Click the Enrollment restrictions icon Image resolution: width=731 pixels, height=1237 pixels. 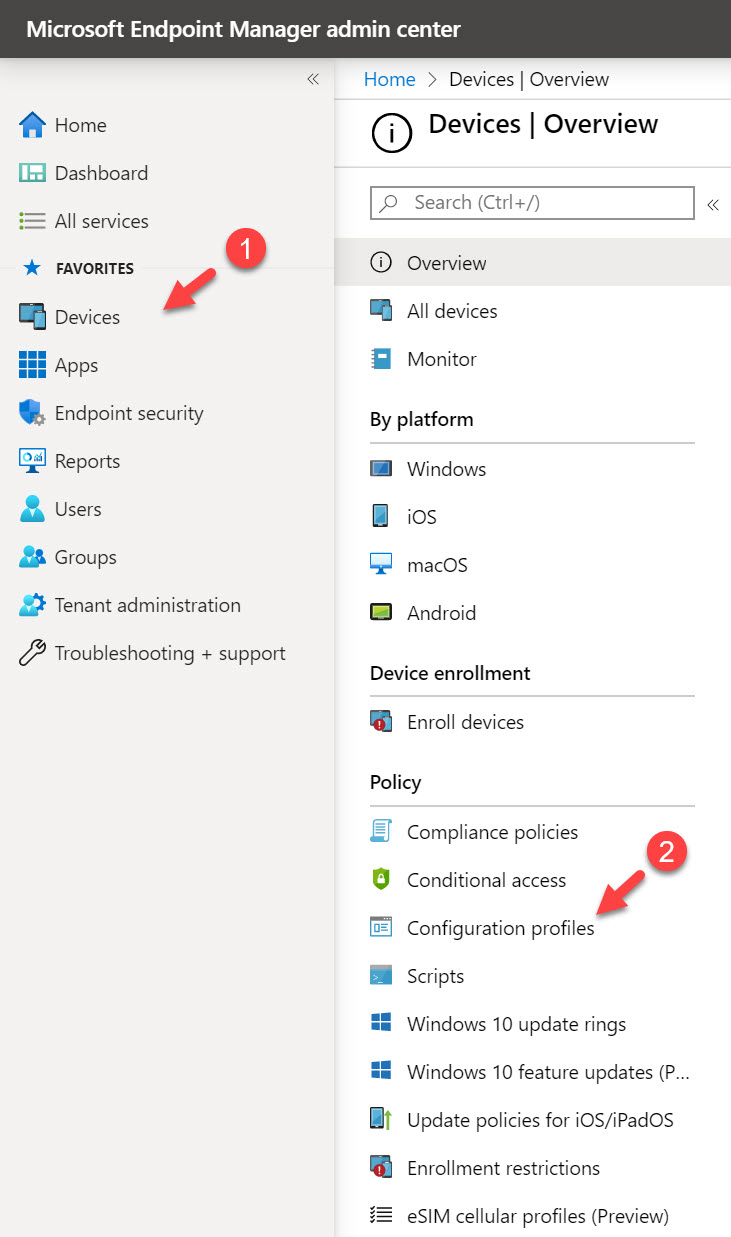point(381,1168)
